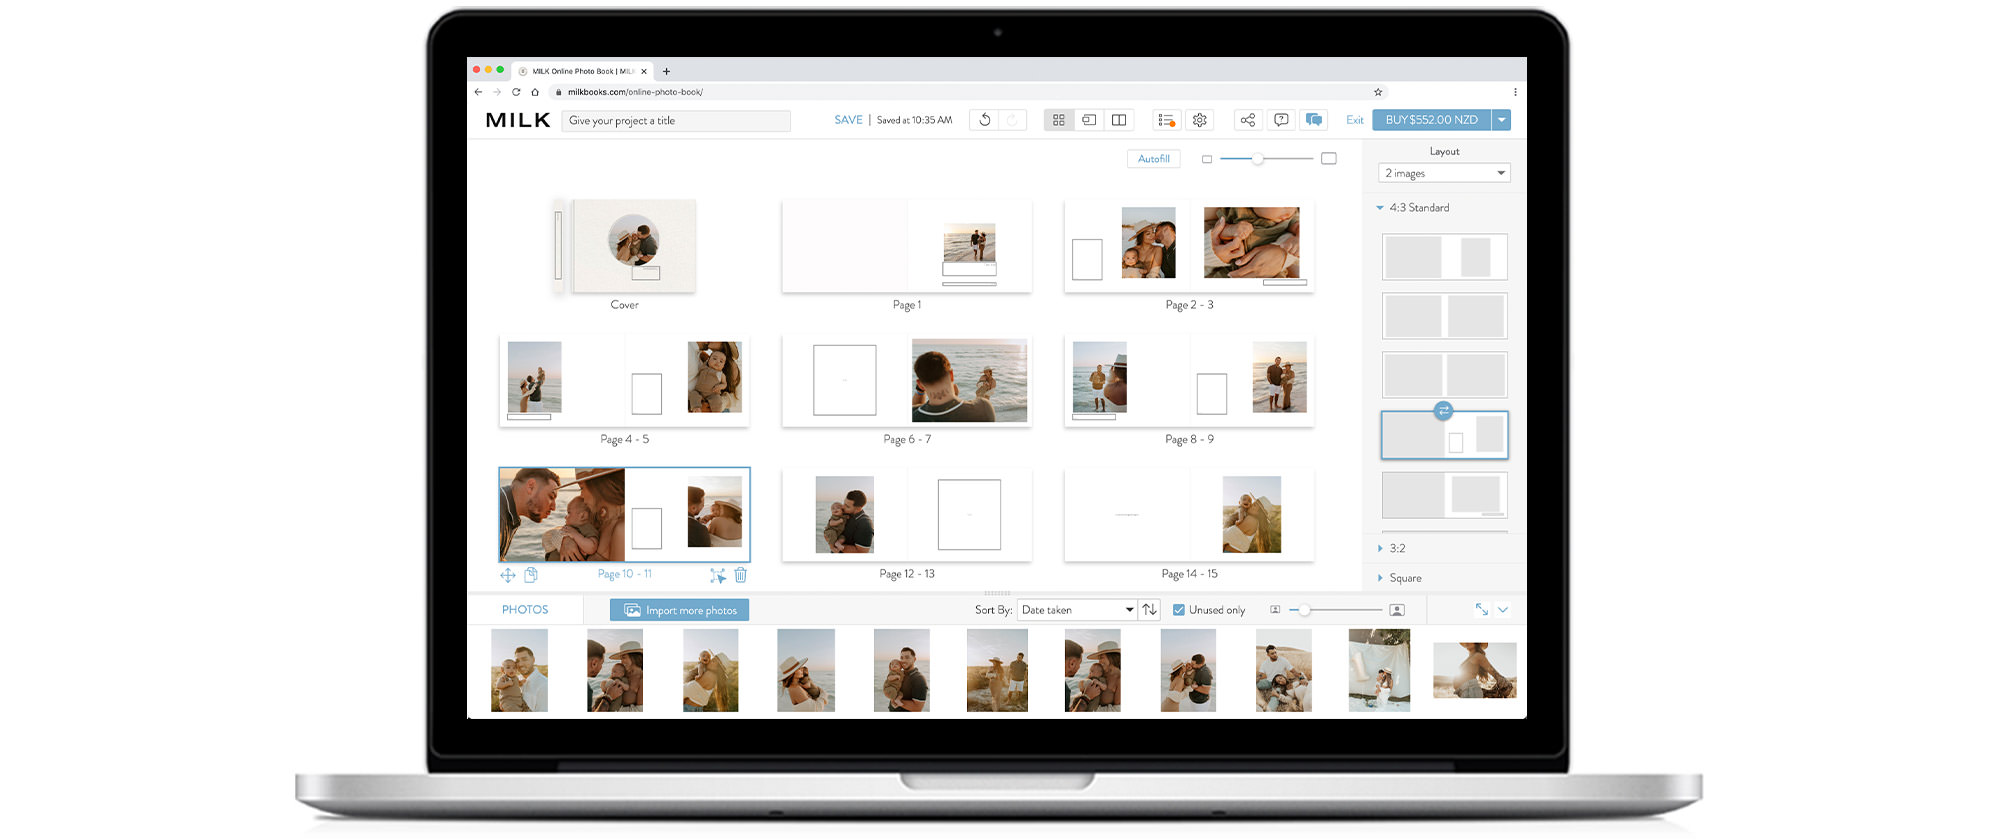This screenshot has height=840, width=2000.
Task: Click the project title input field
Action: (x=676, y=121)
